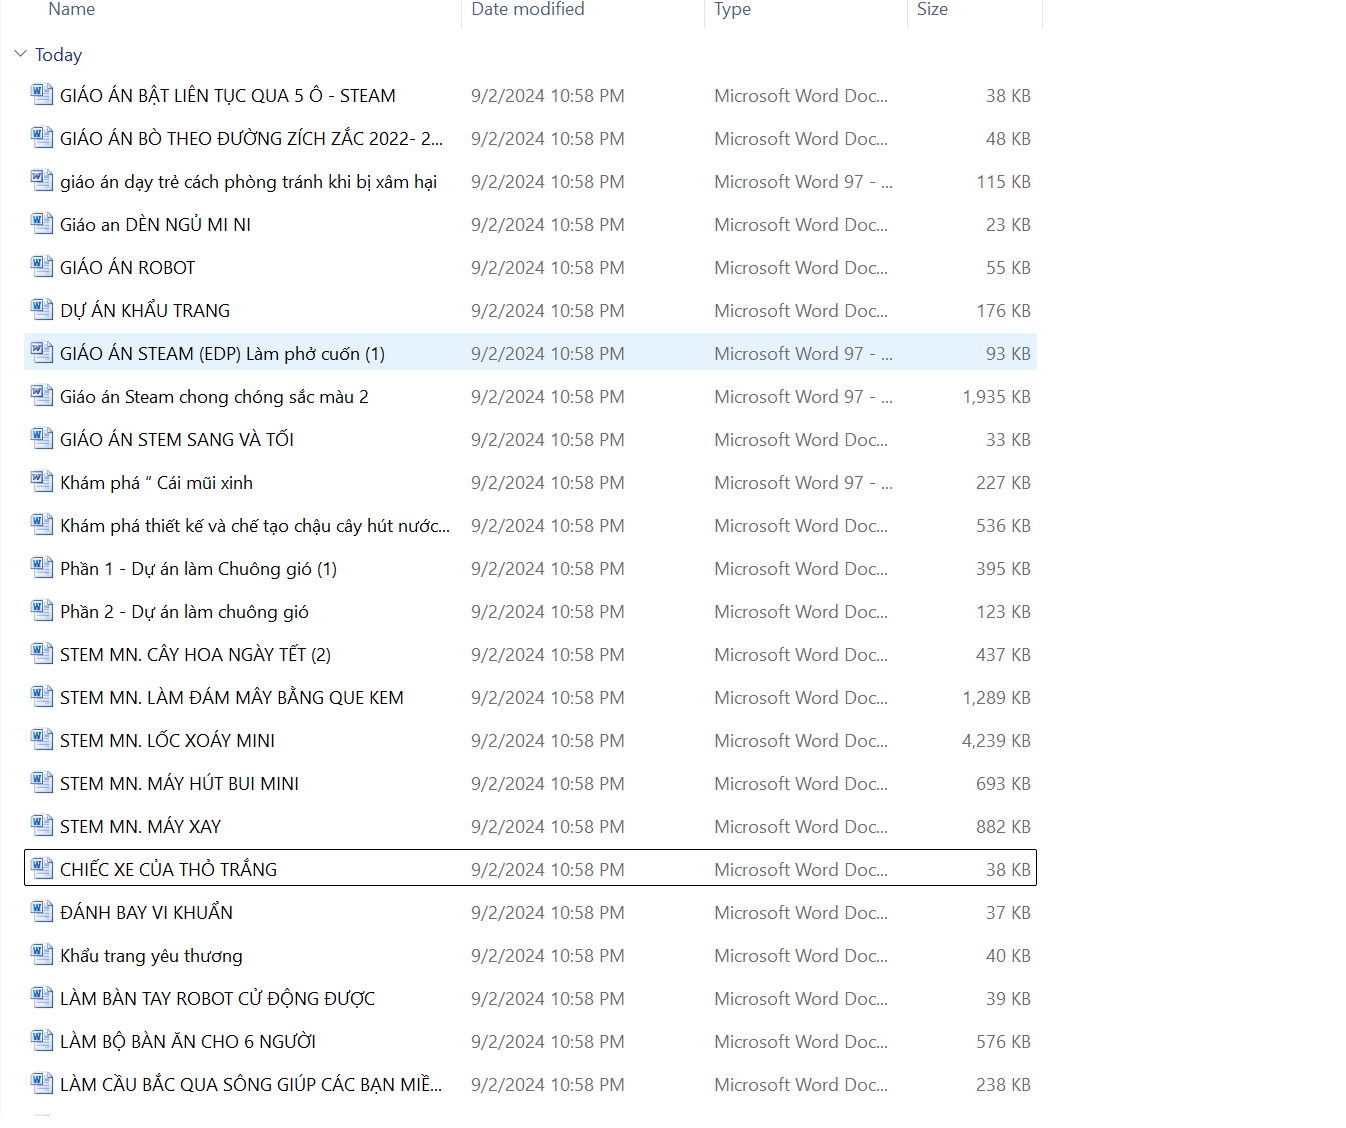
Task: Click icon of Giáo án Steam chong chóng sắc màu 2
Action: pyautogui.click(x=42, y=396)
